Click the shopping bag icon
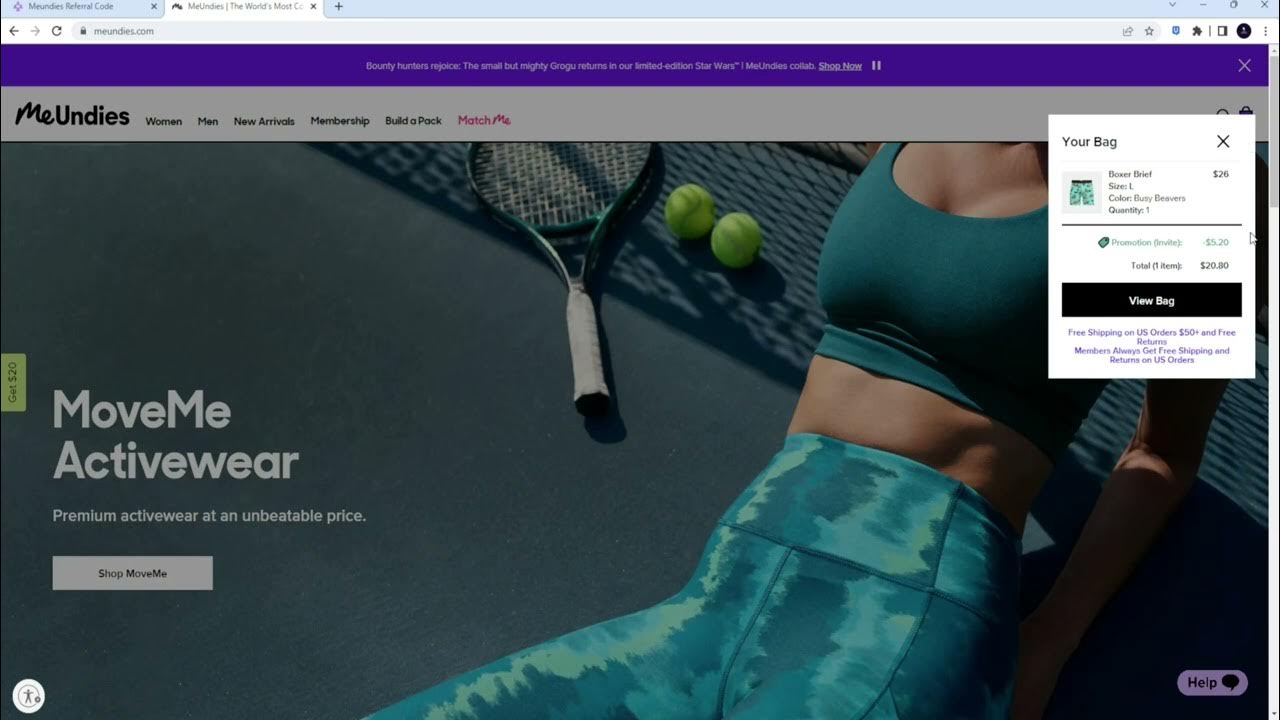This screenshot has height=720, width=1280. click(x=1246, y=114)
